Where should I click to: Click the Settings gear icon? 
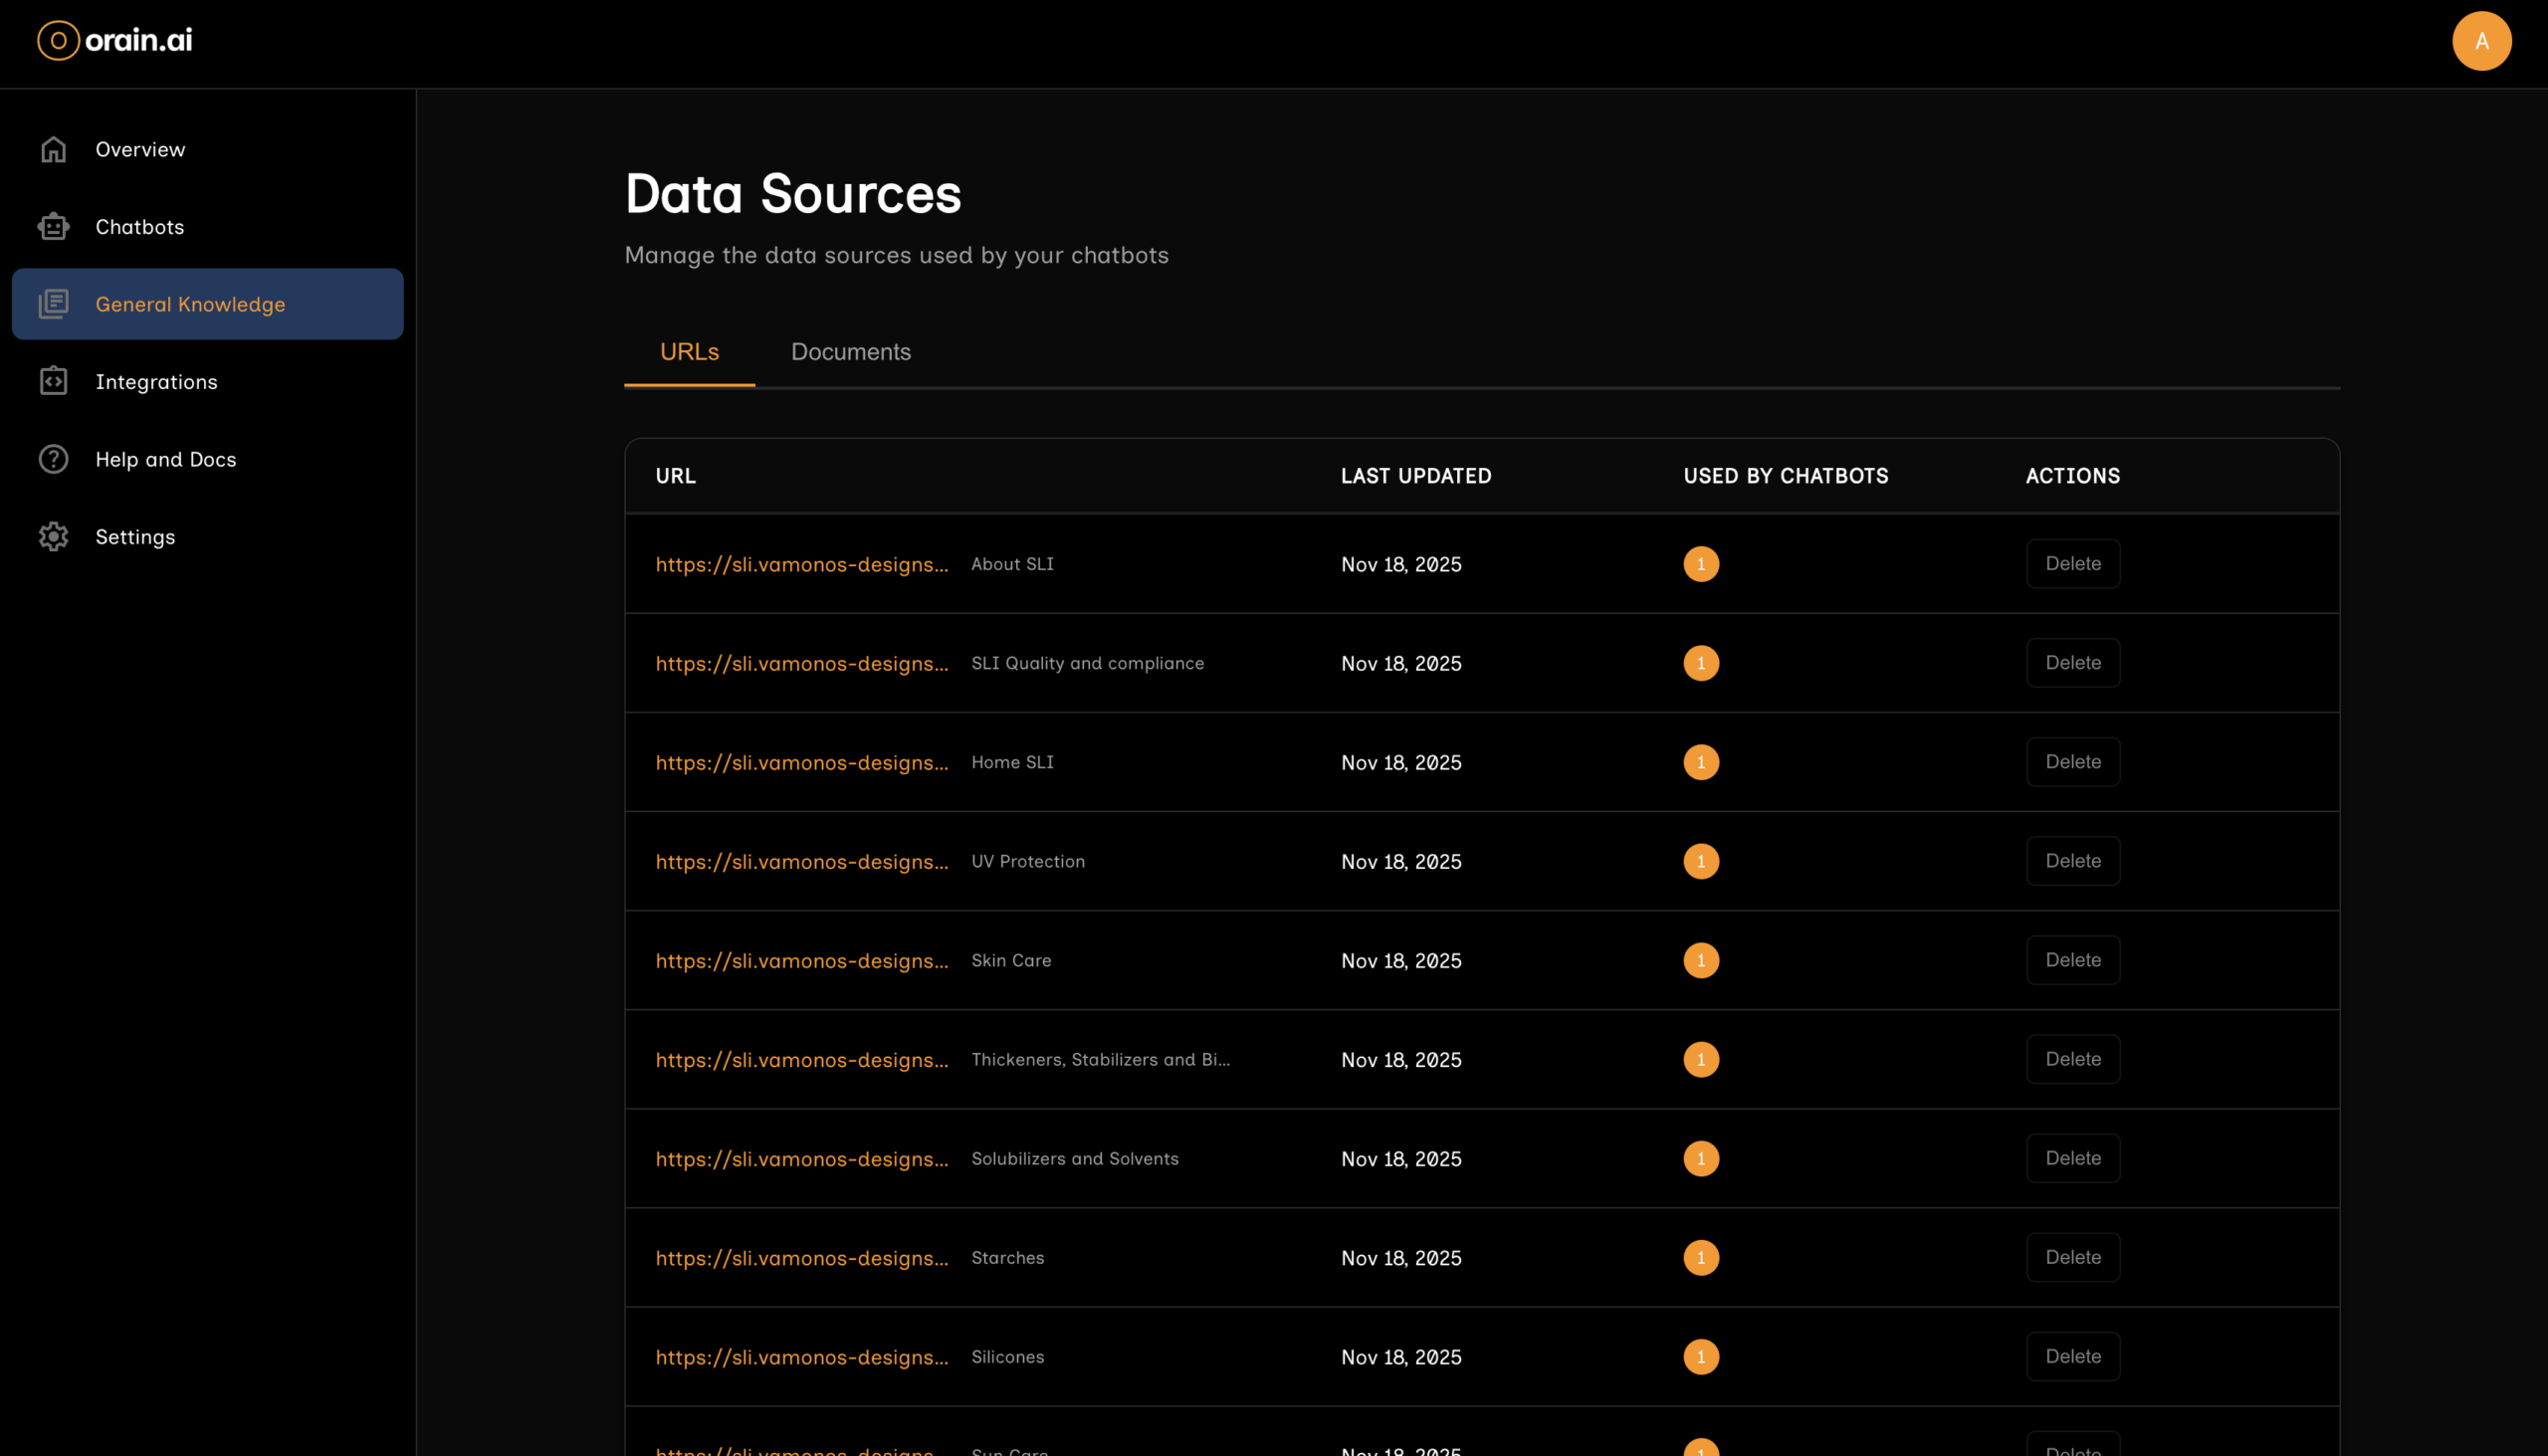click(53, 537)
